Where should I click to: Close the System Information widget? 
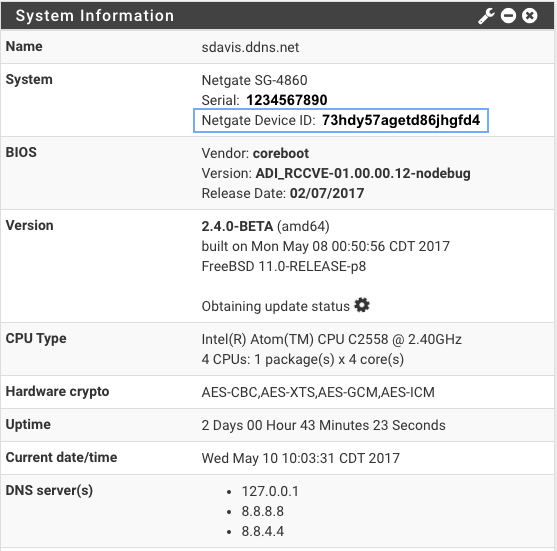530,16
